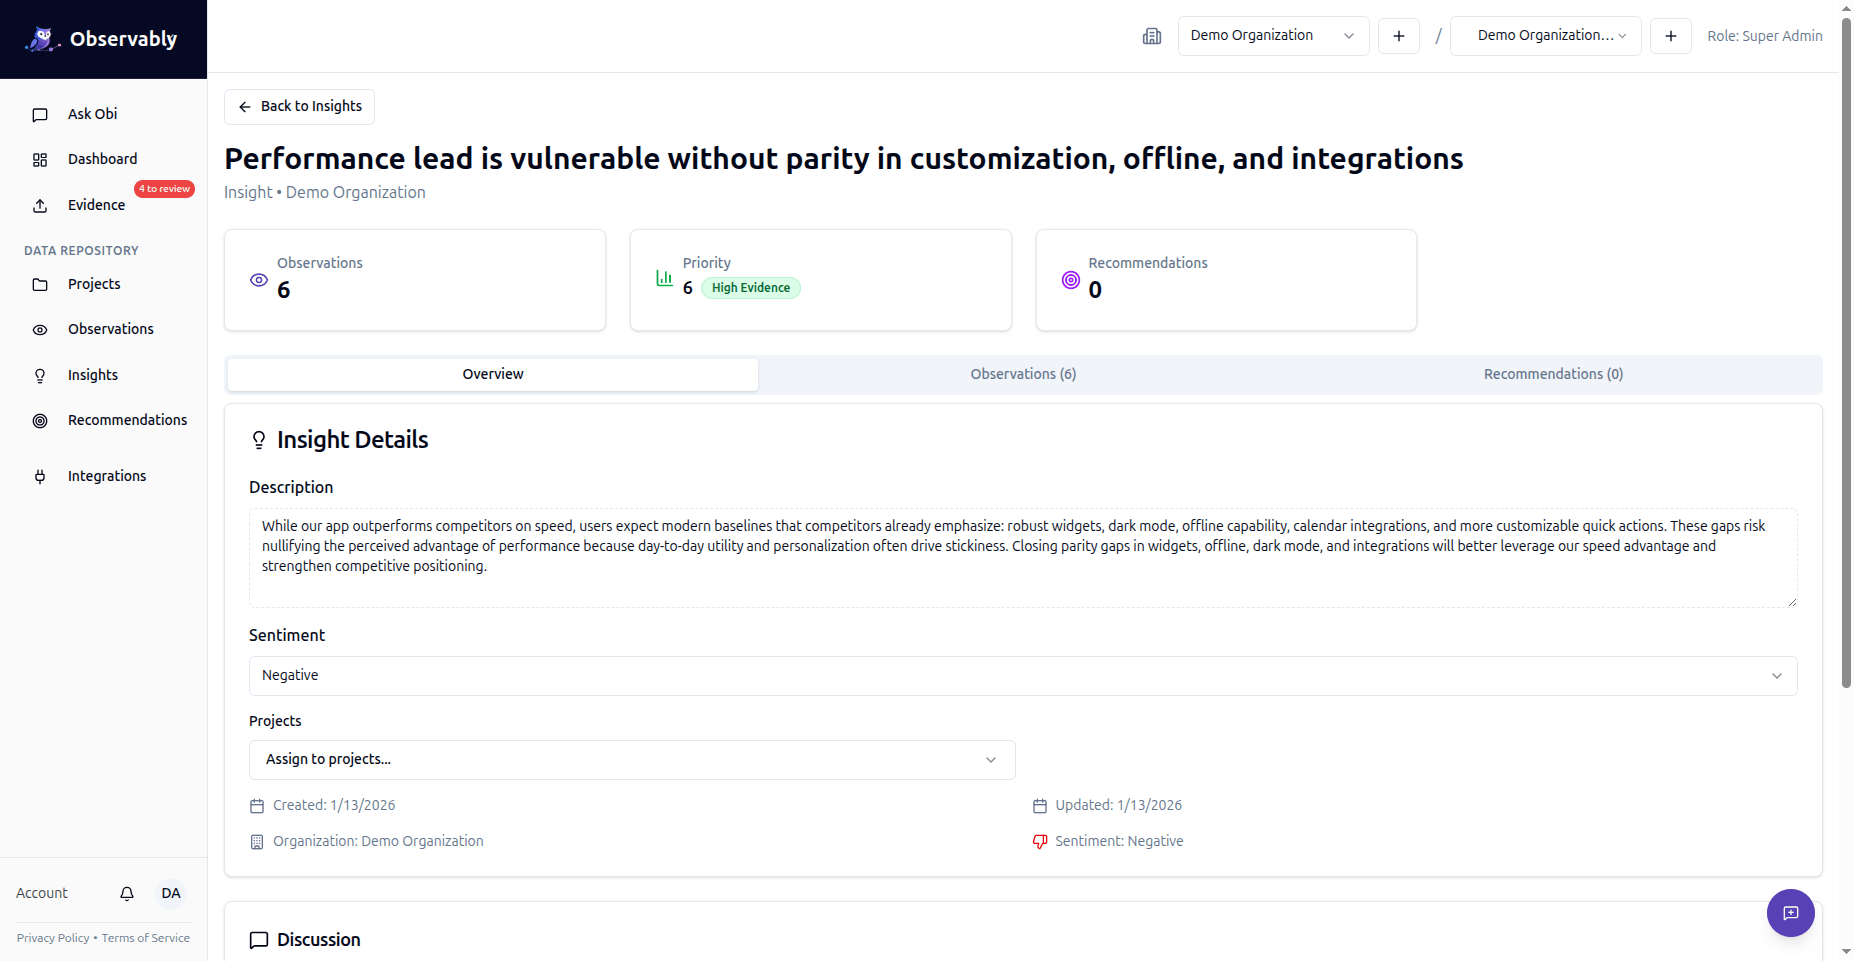This screenshot has width=1854, height=961.
Task: Switch to the Recommendations (0) tab
Action: click(x=1552, y=374)
